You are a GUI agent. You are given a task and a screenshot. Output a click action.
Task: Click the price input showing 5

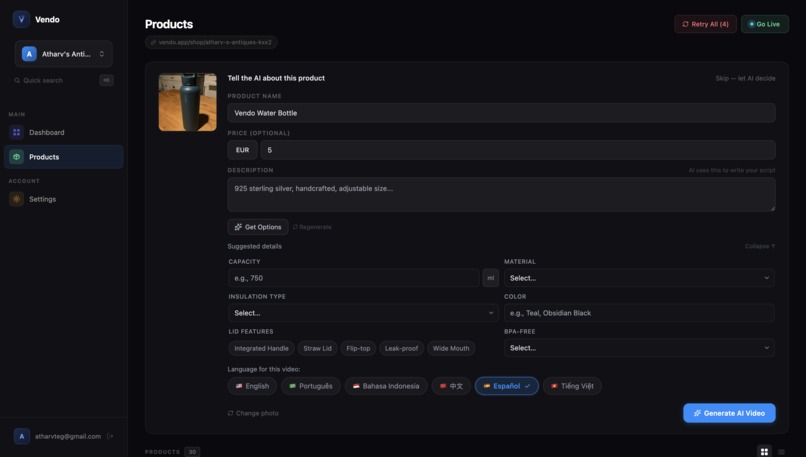click(518, 150)
